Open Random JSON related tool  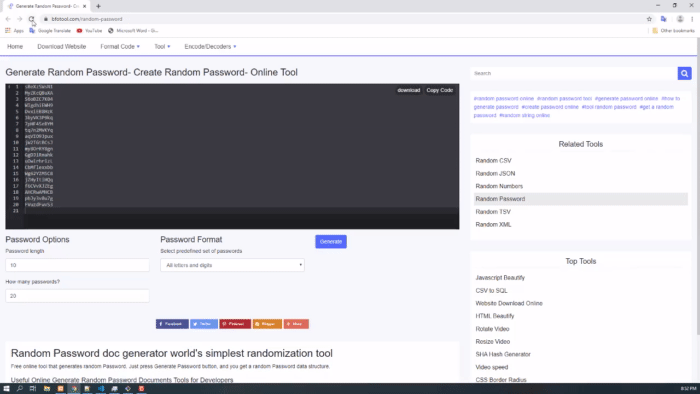tap(495, 174)
